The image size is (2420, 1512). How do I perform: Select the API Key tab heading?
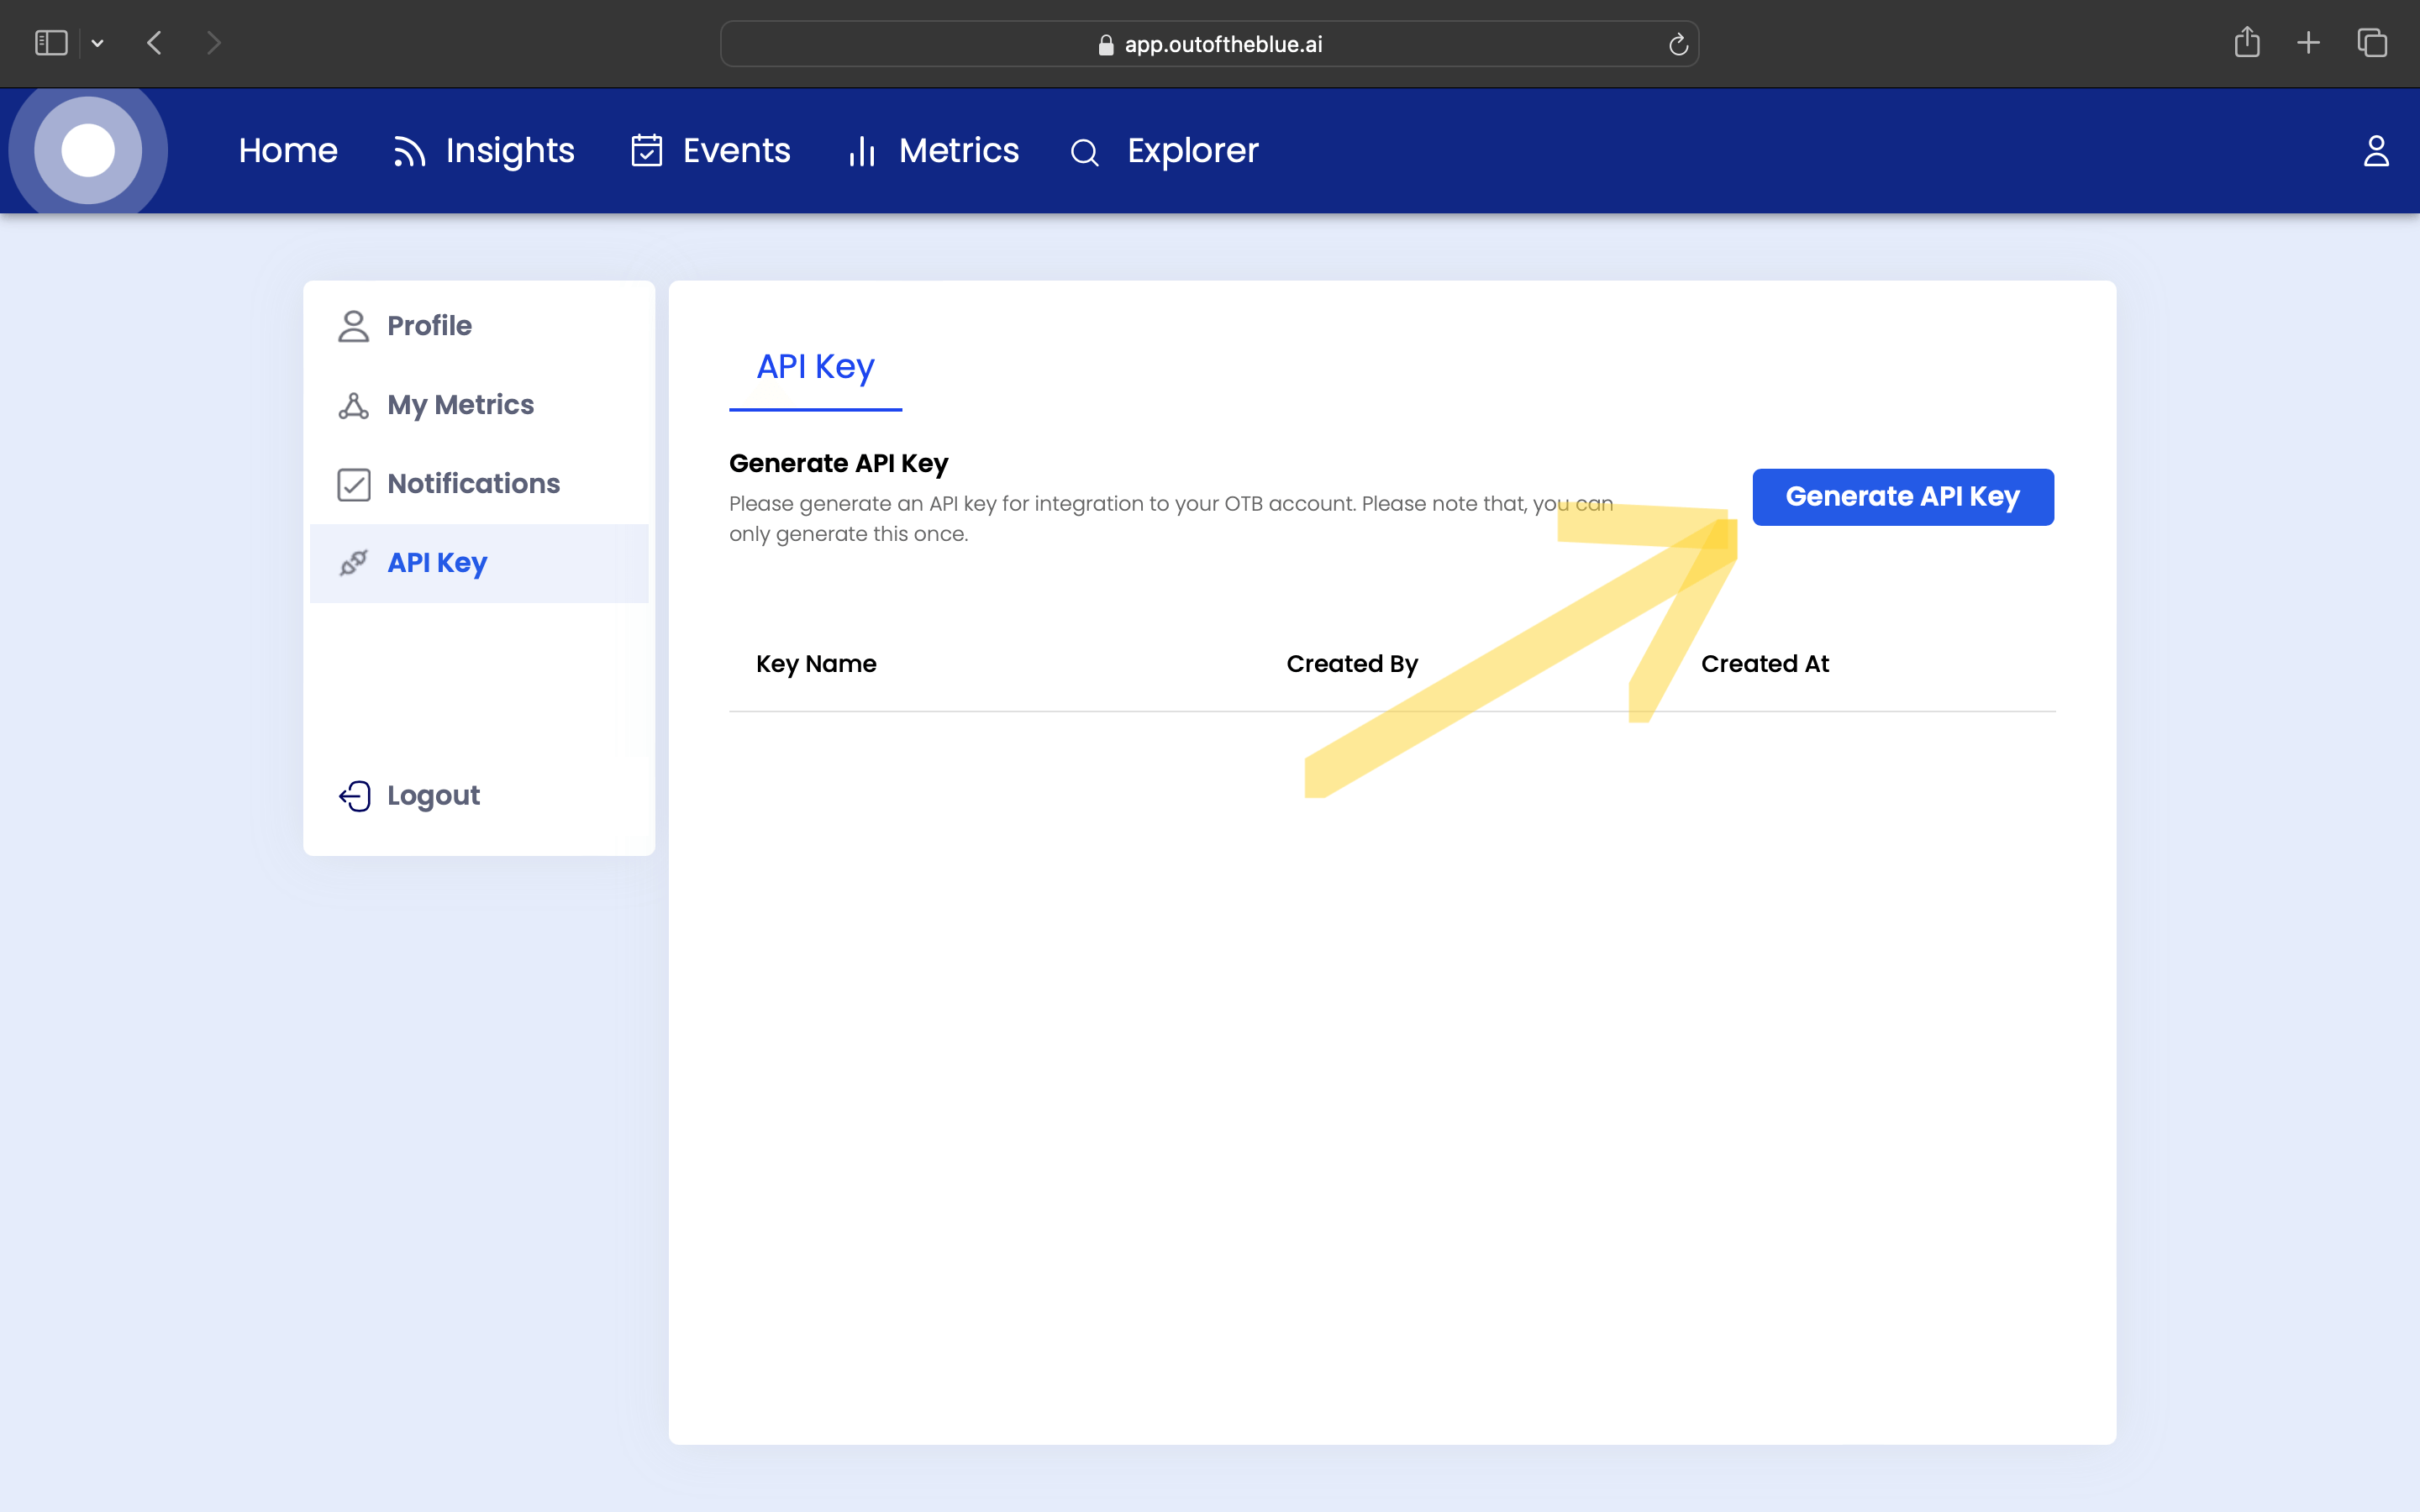tap(815, 367)
